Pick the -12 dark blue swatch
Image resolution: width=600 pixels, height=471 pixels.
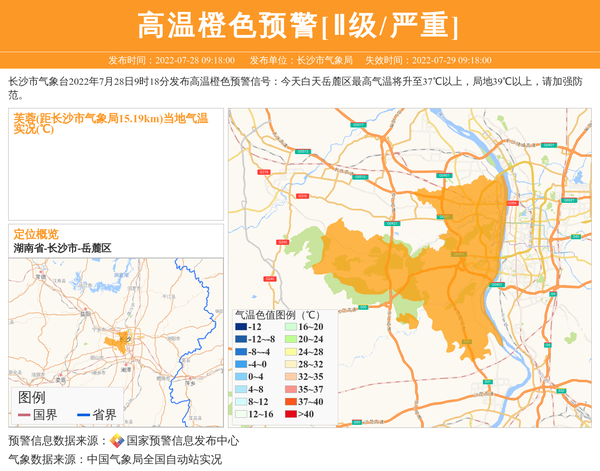pos(240,328)
